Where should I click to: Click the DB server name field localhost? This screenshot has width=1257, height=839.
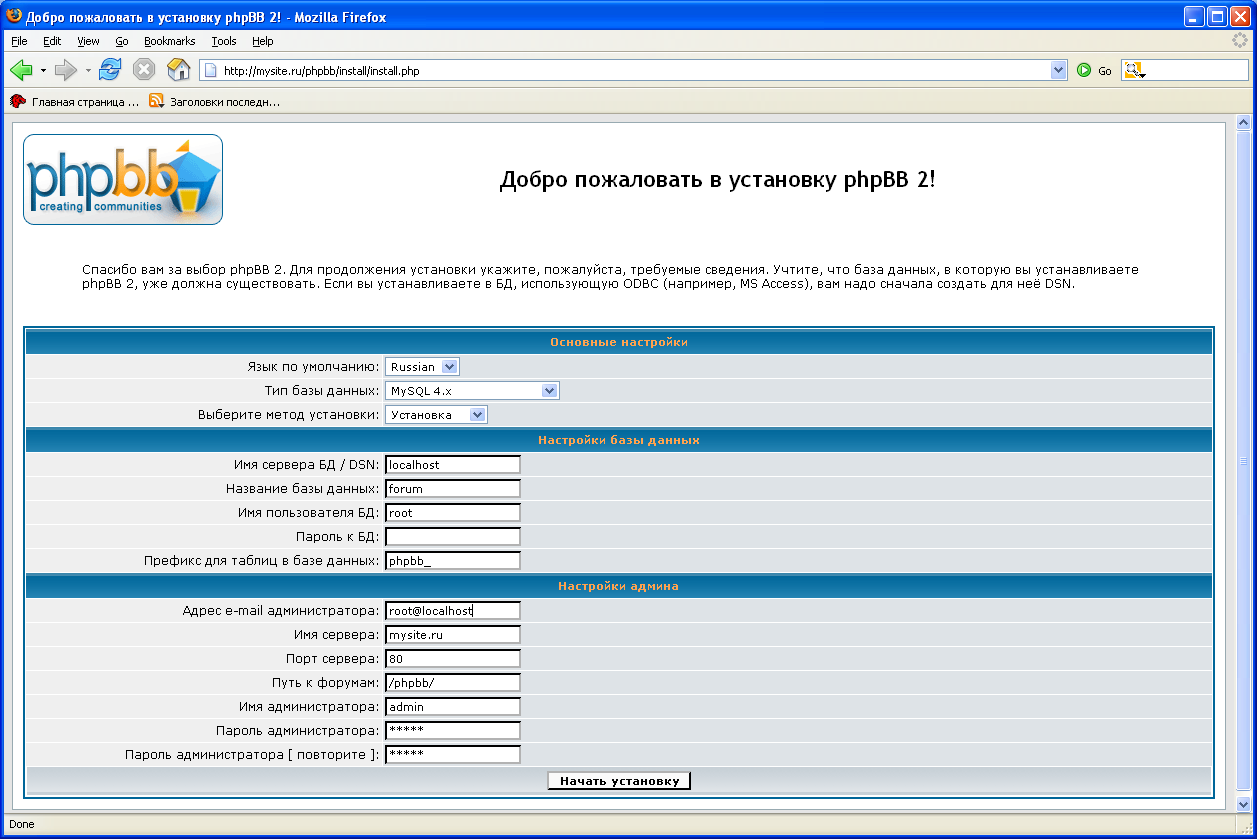pos(453,464)
